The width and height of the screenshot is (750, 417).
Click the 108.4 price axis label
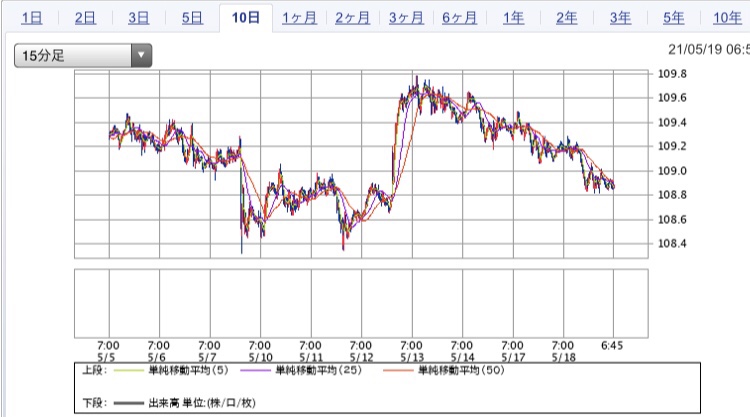point(672,243)
